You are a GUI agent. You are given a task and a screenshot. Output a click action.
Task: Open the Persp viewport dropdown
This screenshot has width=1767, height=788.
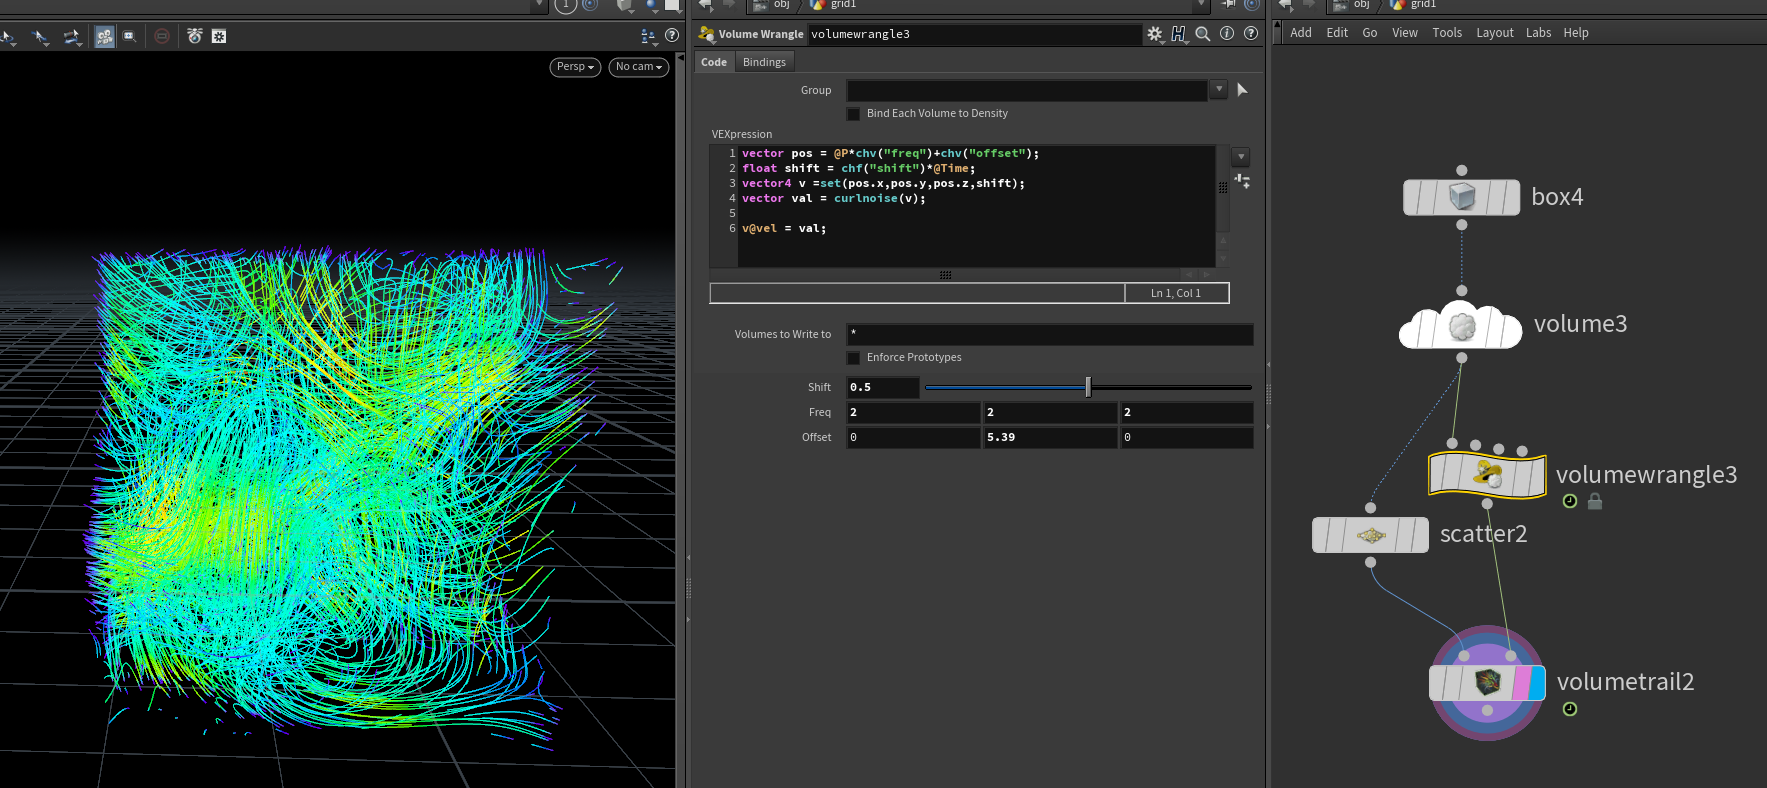pos(575,67)
